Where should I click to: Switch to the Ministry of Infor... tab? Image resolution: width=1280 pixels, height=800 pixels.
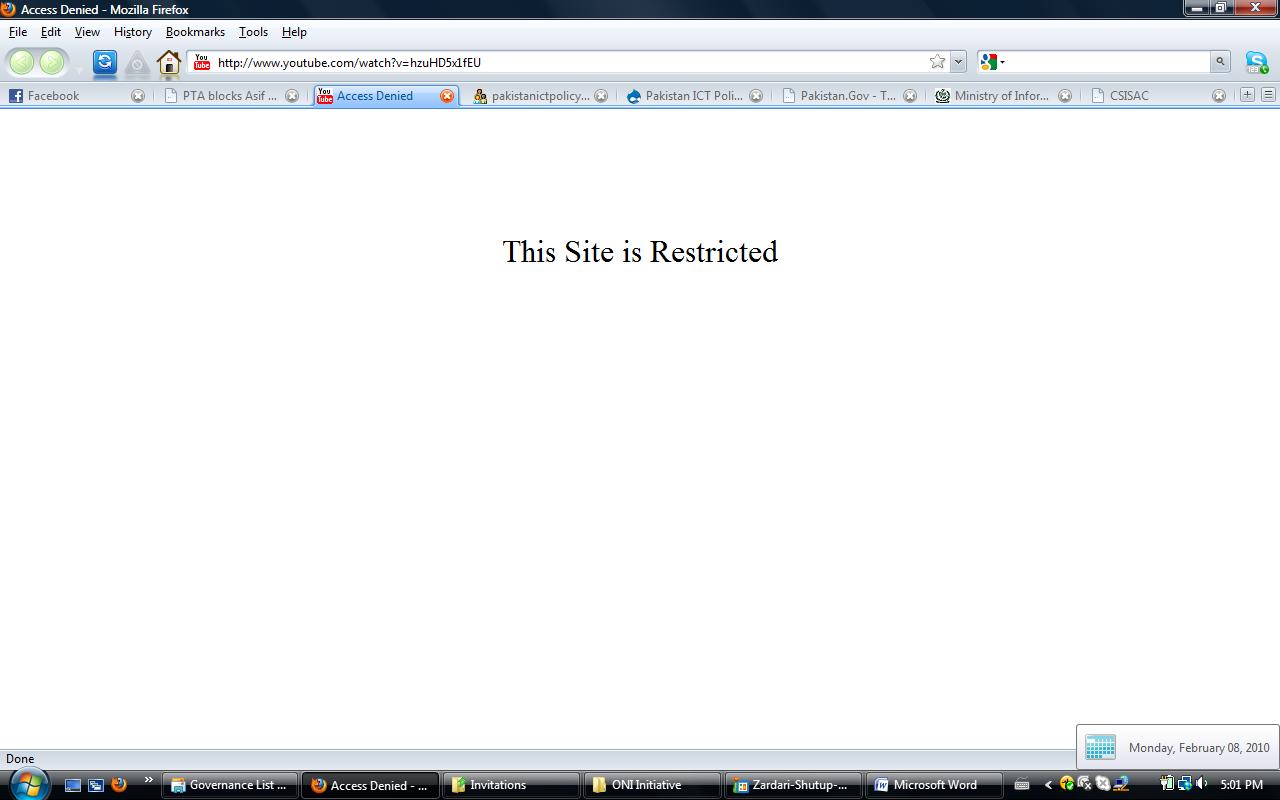click(1000, 96)
